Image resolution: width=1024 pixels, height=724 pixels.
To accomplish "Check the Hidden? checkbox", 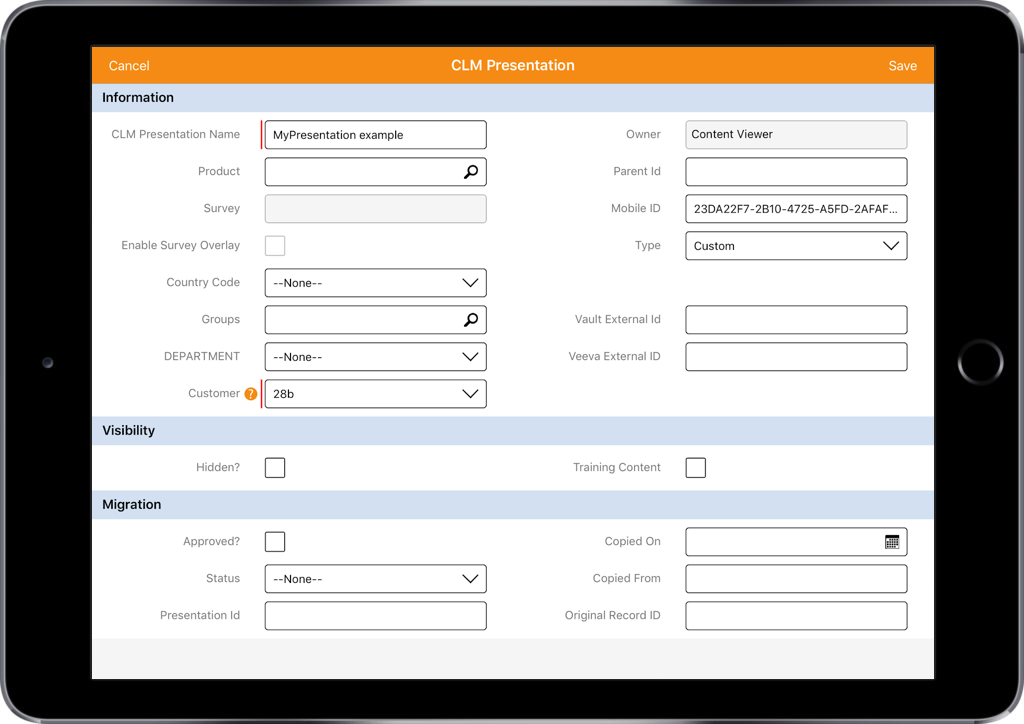I will pos(275,467).
